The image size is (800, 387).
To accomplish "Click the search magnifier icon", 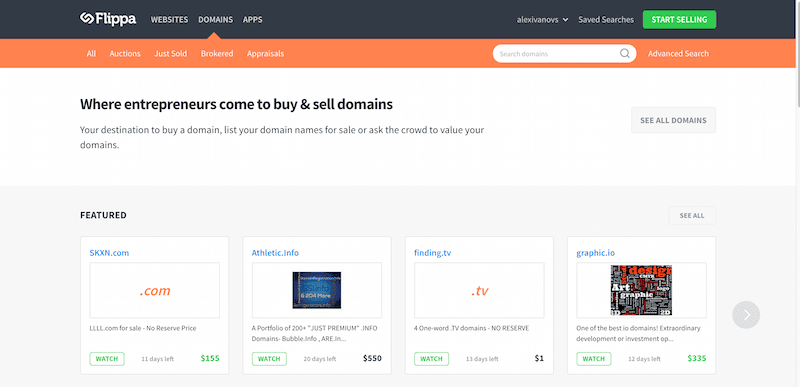I will [624, 54].
